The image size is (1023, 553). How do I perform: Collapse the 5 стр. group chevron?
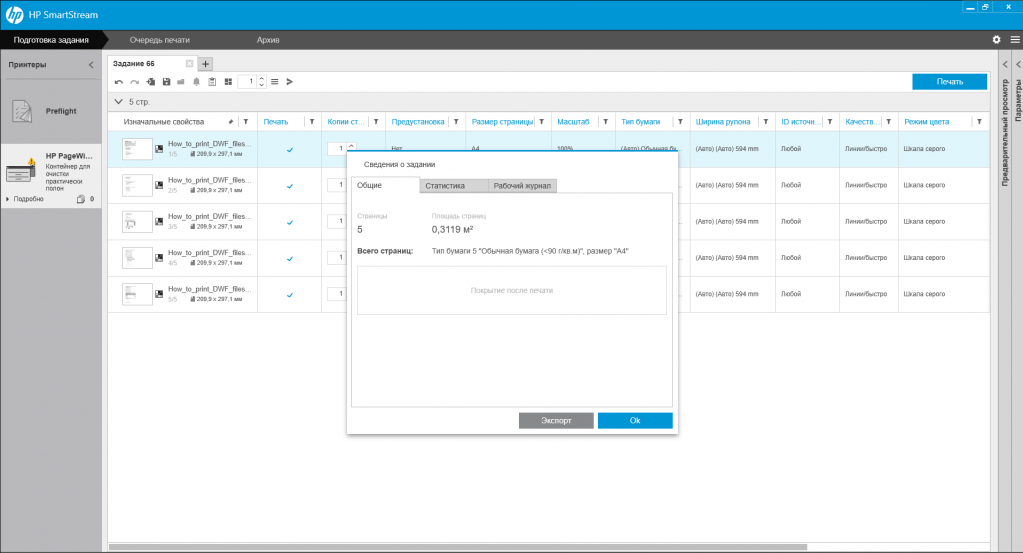click(118, 102)
